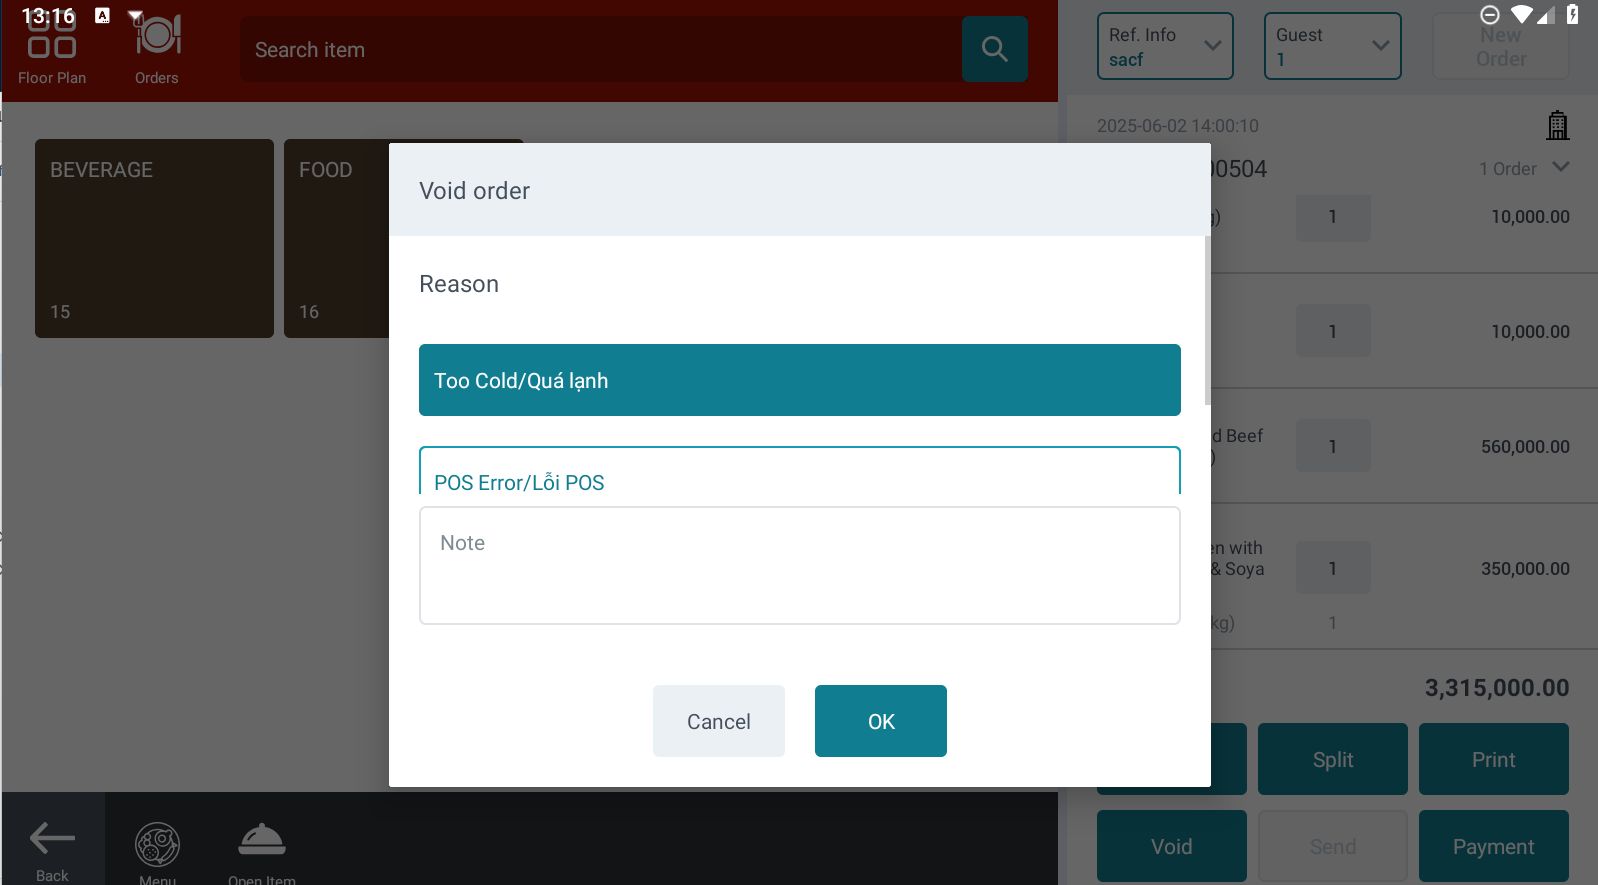Image resolution: width=1598 pixels, height=885 pixels.
Task: Click the 'Void order' dialog title
Action: pyautogui.click(x=475, y=191)
